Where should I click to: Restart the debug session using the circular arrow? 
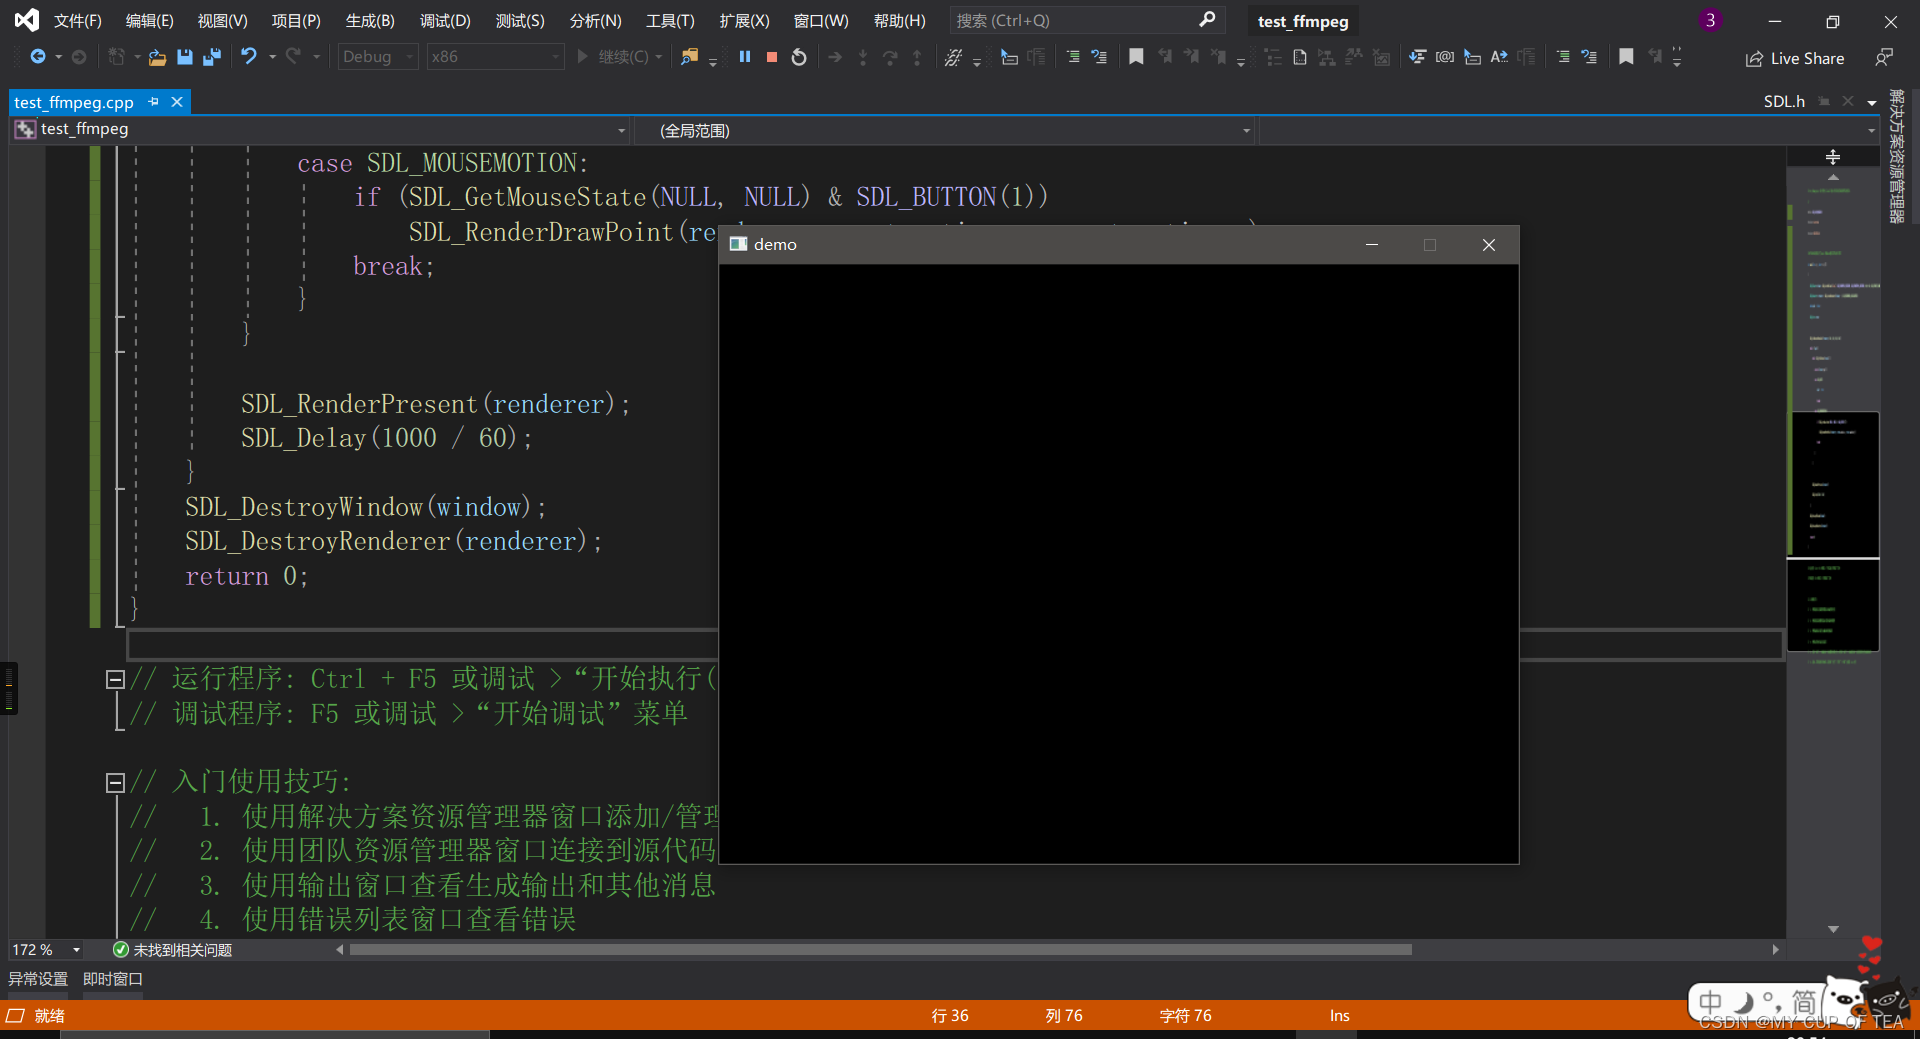799,57
